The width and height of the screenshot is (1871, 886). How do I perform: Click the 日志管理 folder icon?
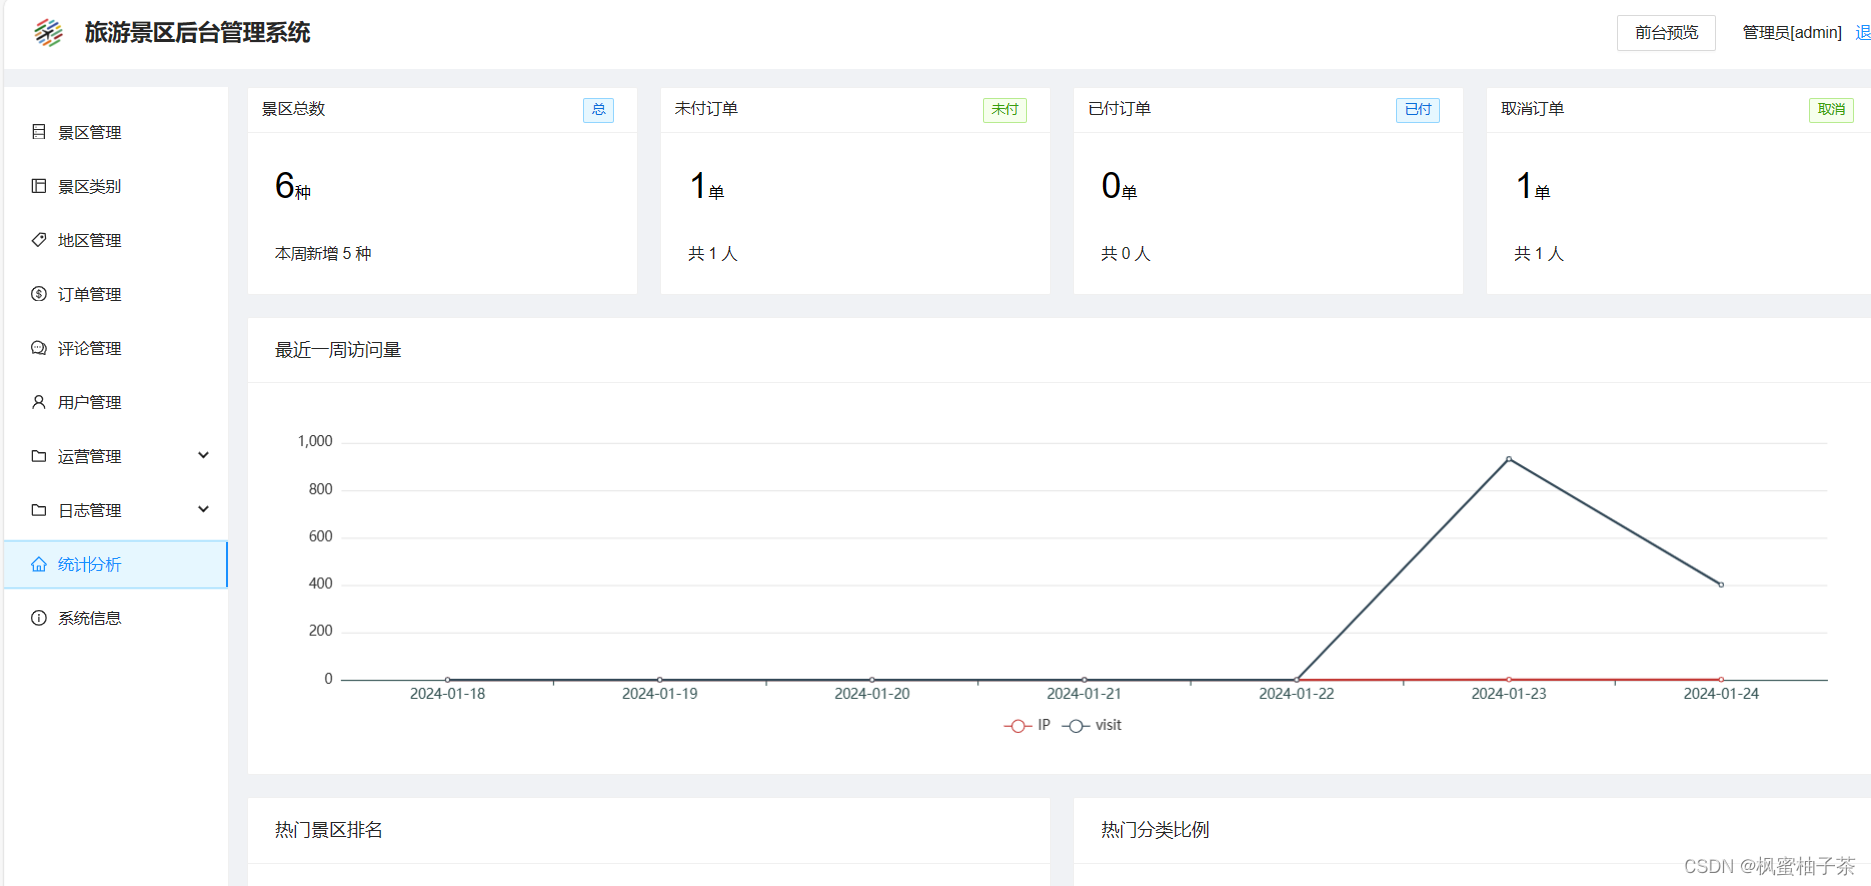(x=39, y=510)
